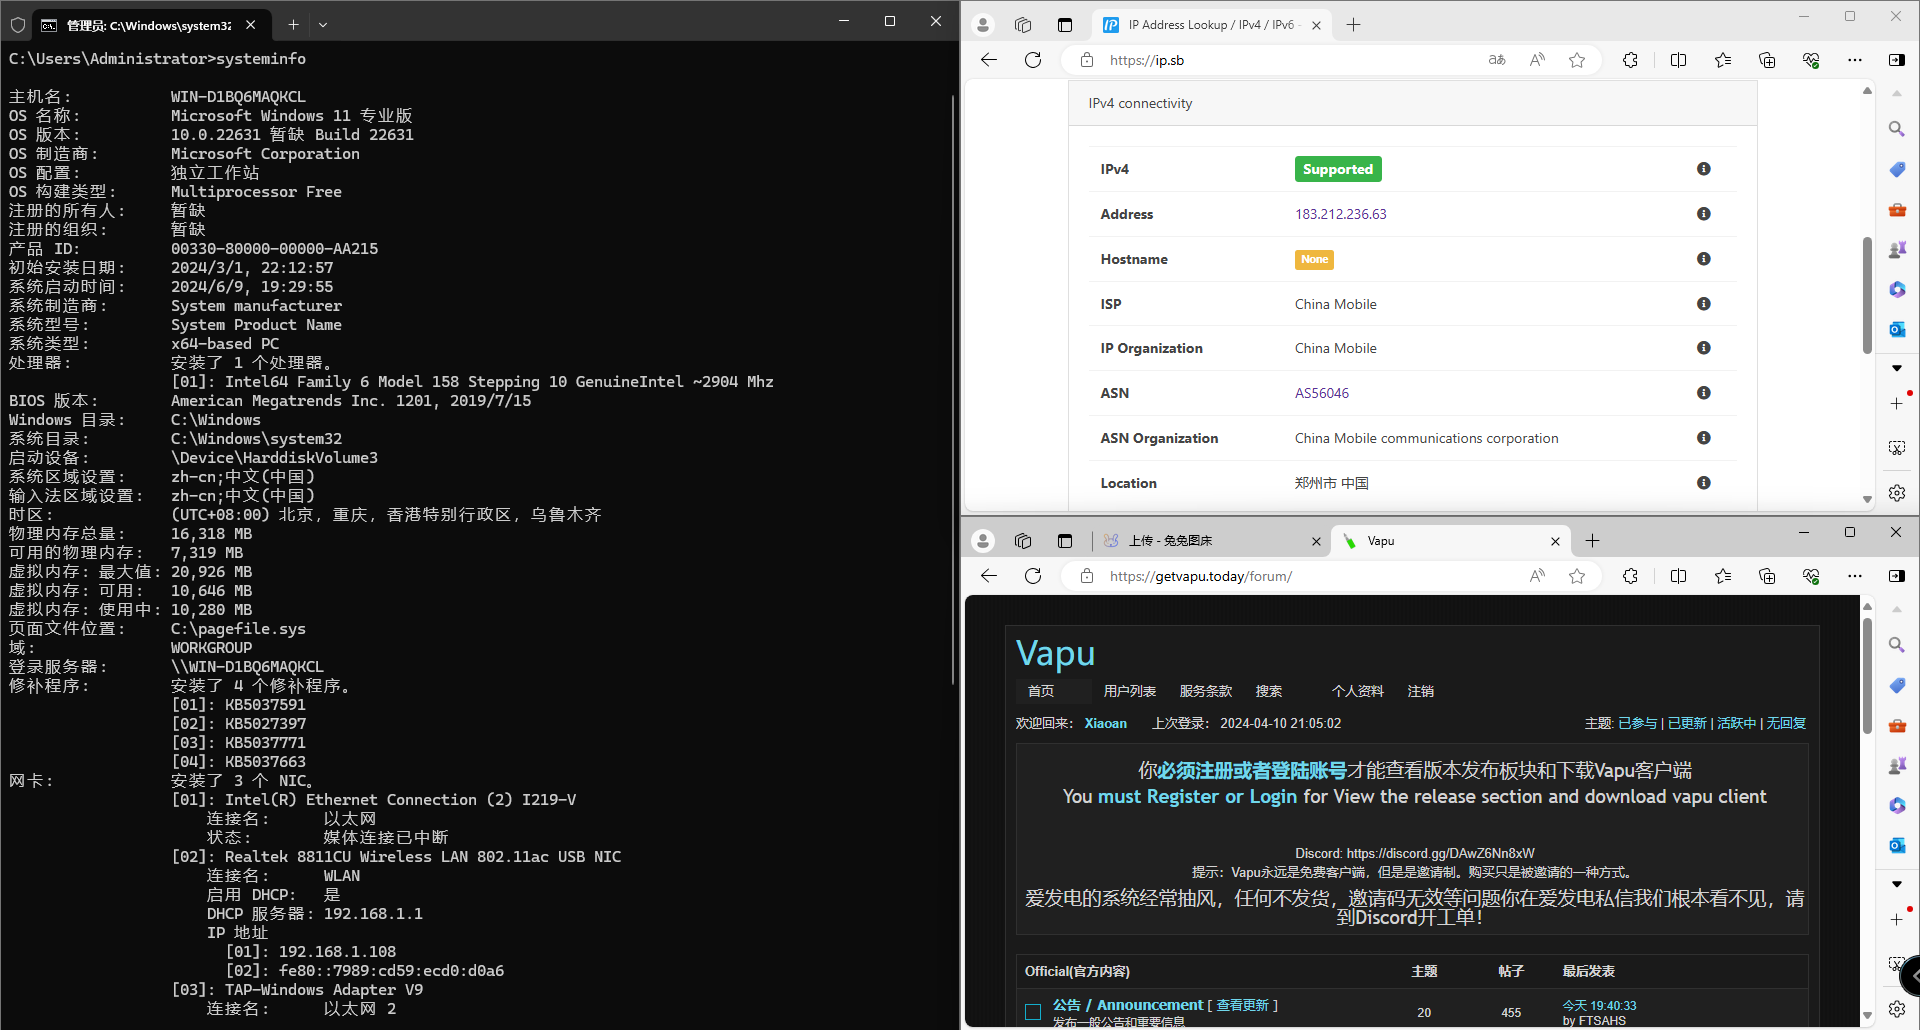Click the Vapu forum title logo
The height and width of the screenshot is (1030, 1920).
coord(1056,653)
